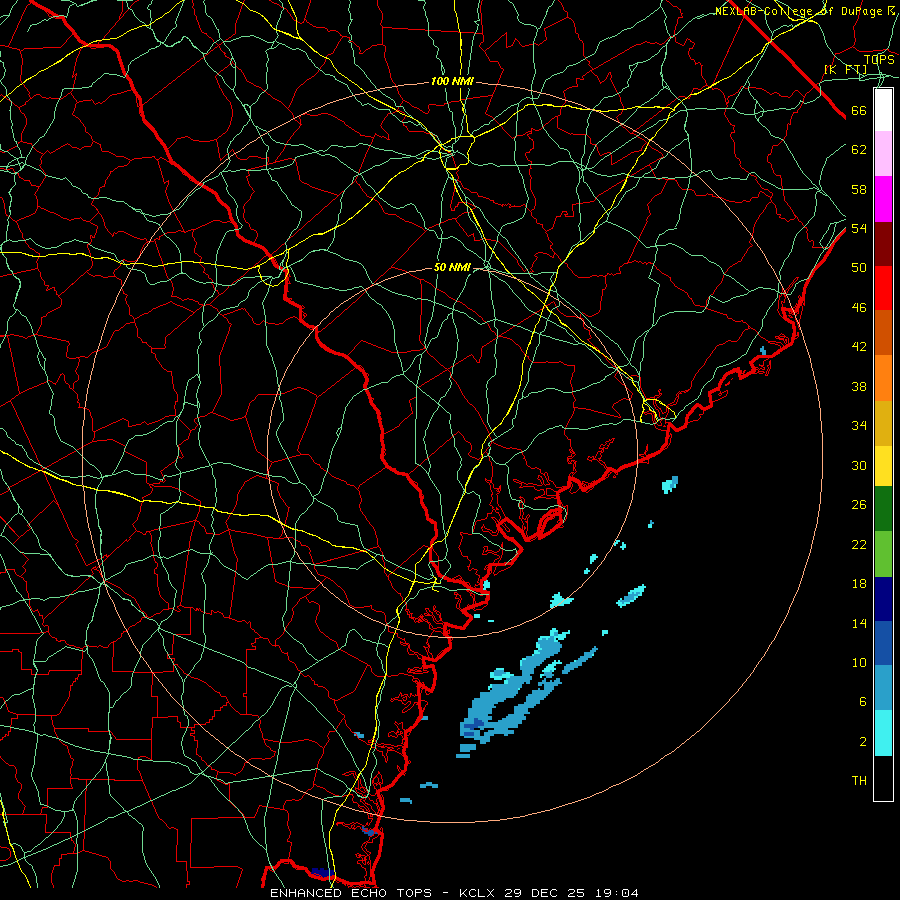The image size is (900, 900).
Task: Click the light blue 6 kft legend swatch
Action: coord(883,687)
